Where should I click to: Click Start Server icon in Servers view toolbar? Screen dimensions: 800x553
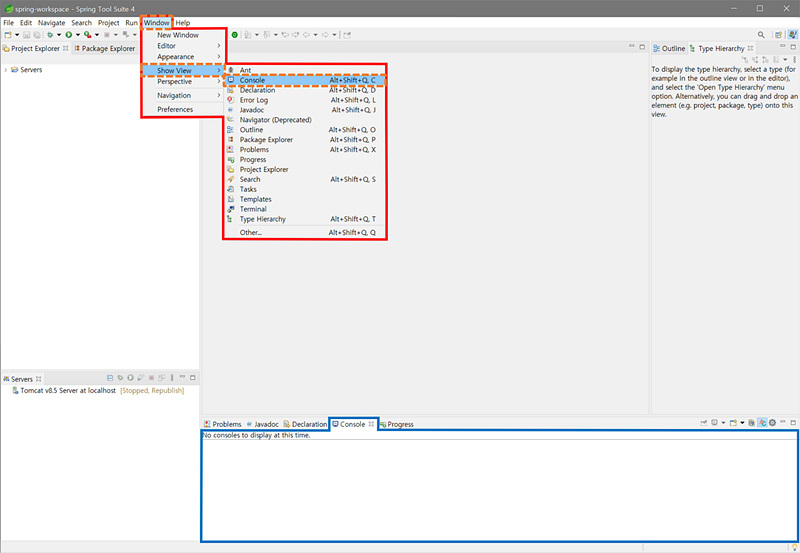tap(131, 378)
